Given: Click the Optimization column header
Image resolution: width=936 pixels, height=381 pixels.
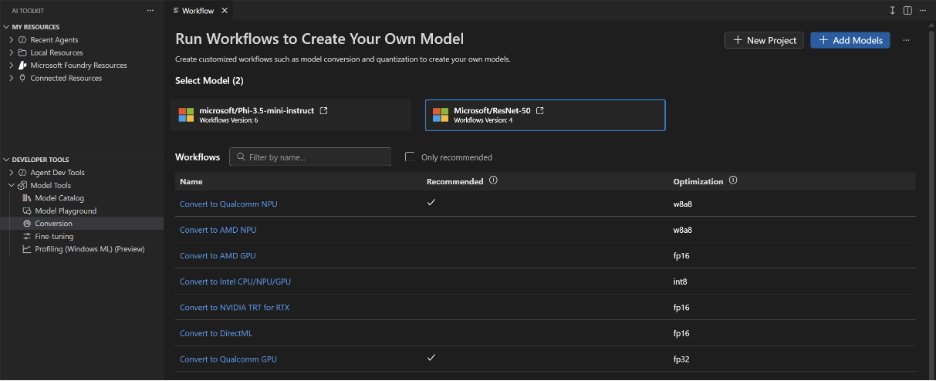Looking at the screenshot, I should 698,182.
